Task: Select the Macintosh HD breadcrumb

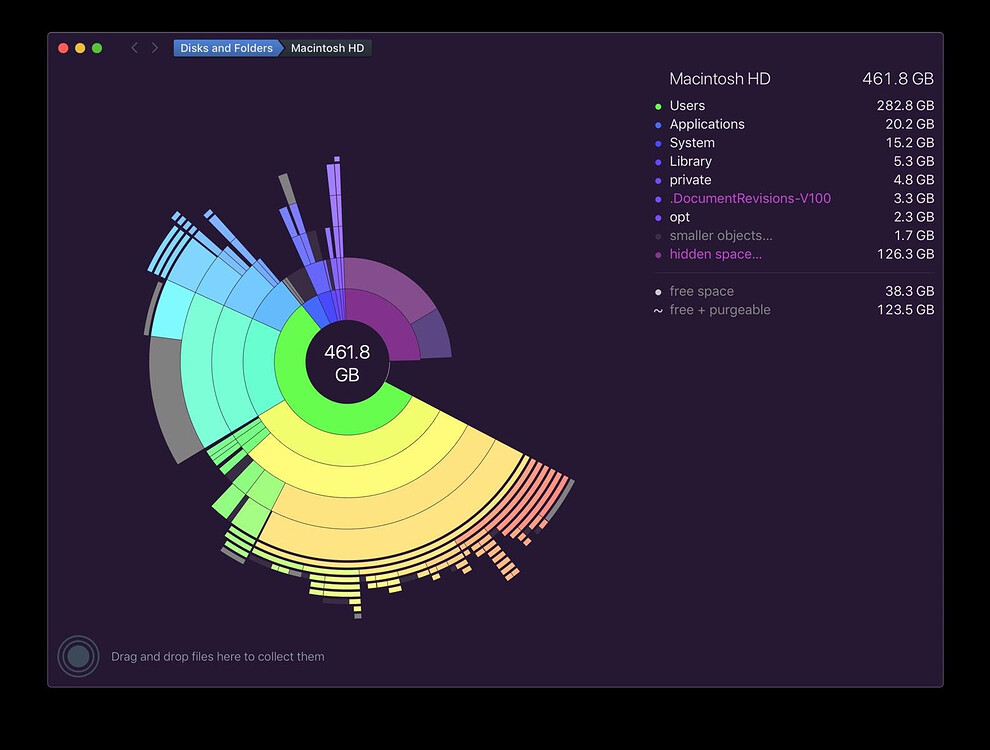Action: (327, 48)
